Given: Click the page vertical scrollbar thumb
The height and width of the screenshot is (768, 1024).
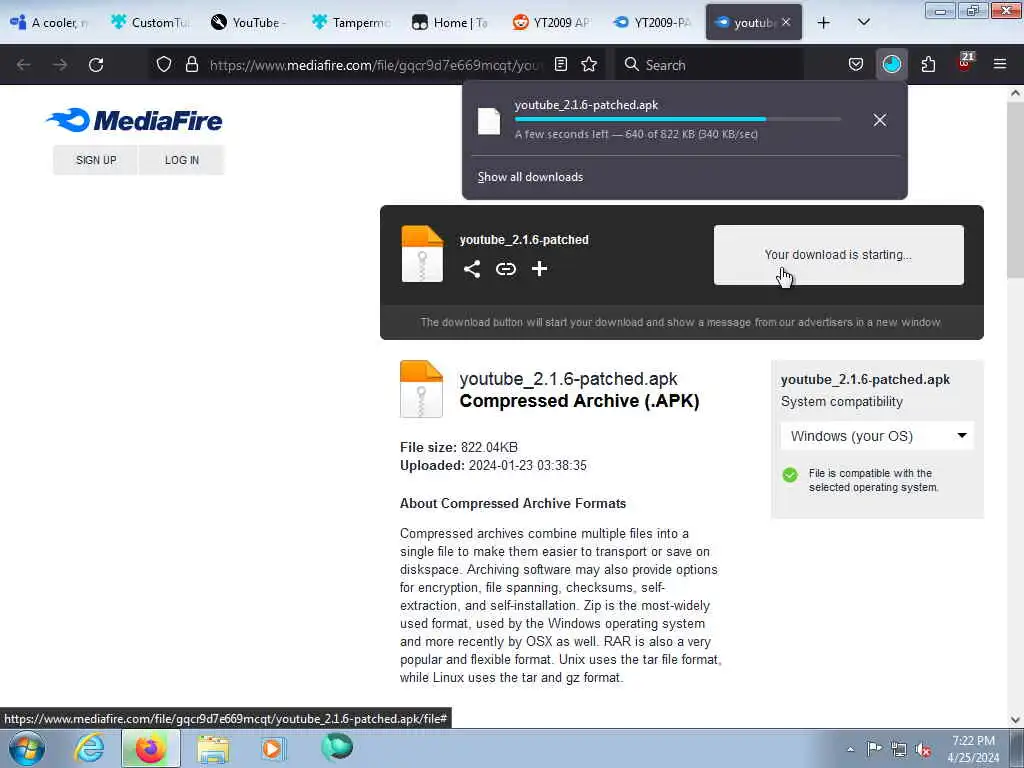Looking at the screenshot, I should (1015, 189).
